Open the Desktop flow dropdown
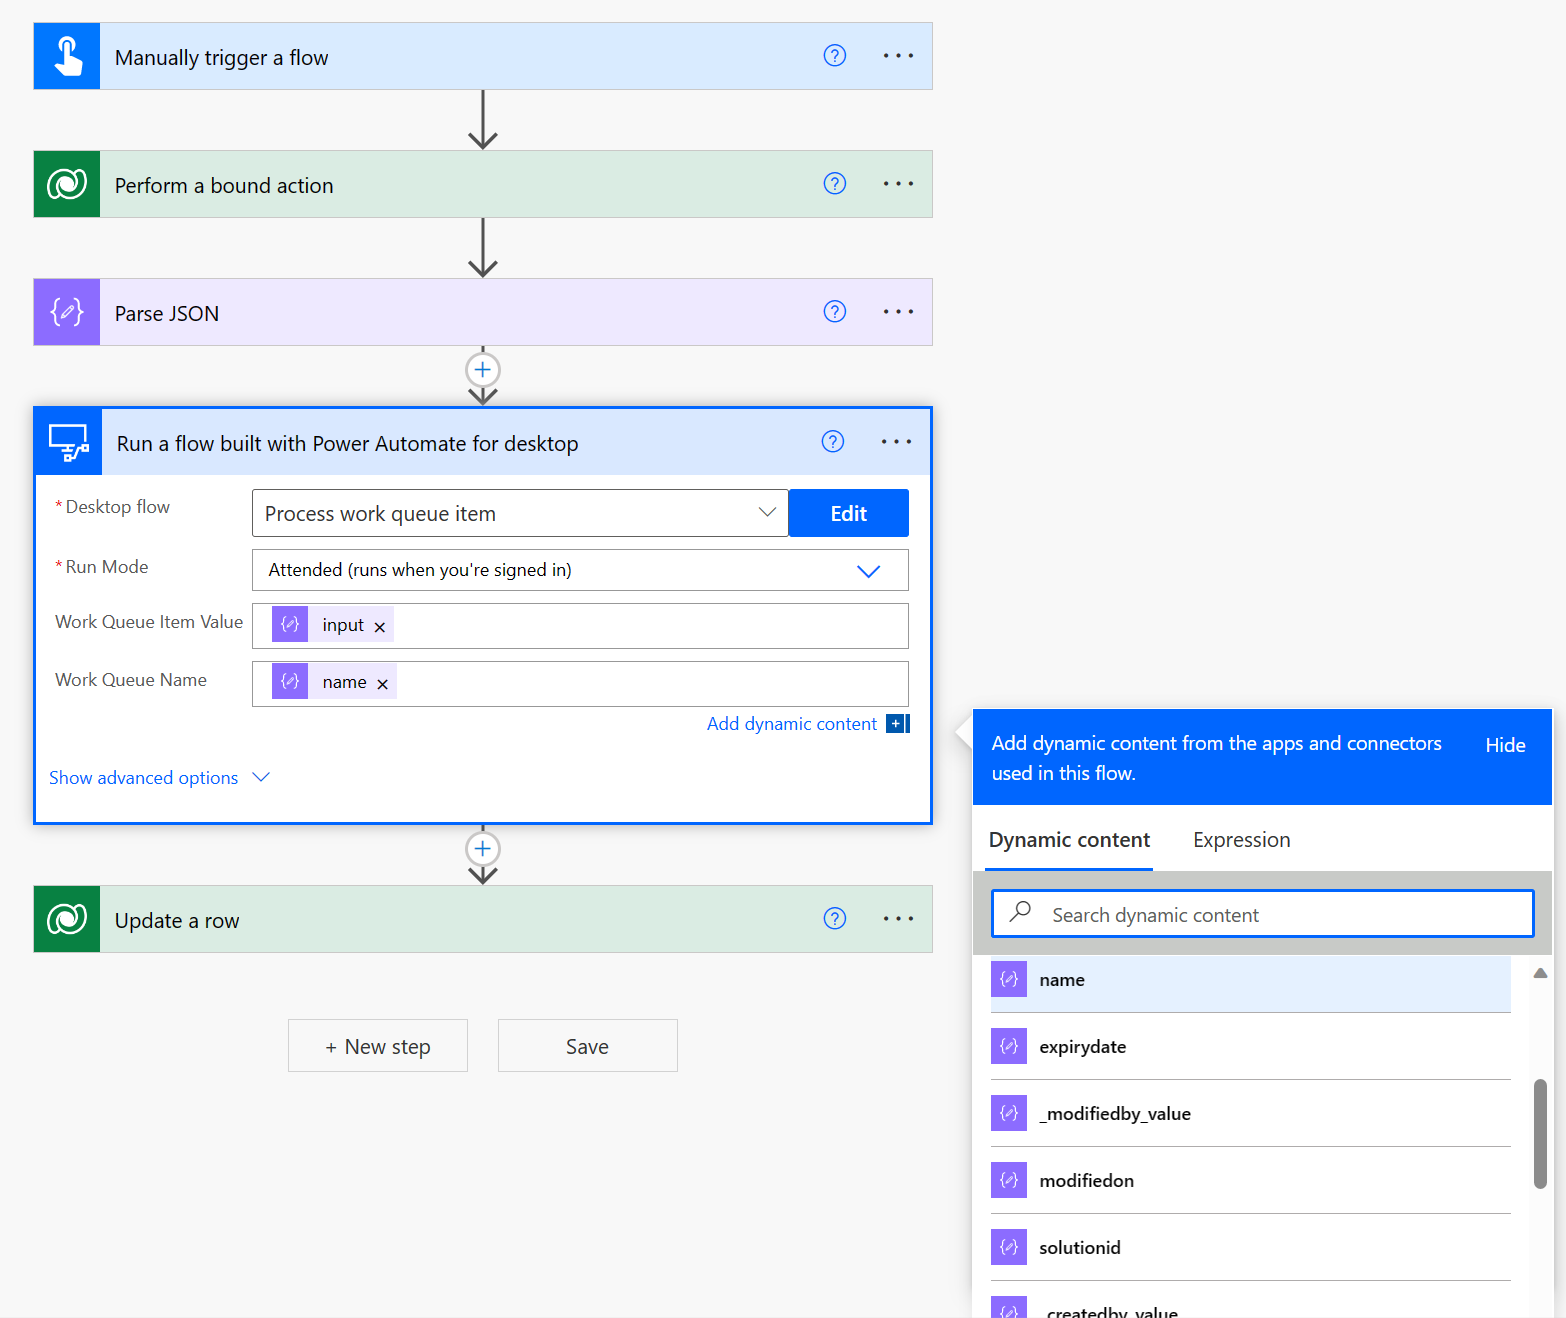Viewport: 1566px width, 1318px height. point(767,513)
